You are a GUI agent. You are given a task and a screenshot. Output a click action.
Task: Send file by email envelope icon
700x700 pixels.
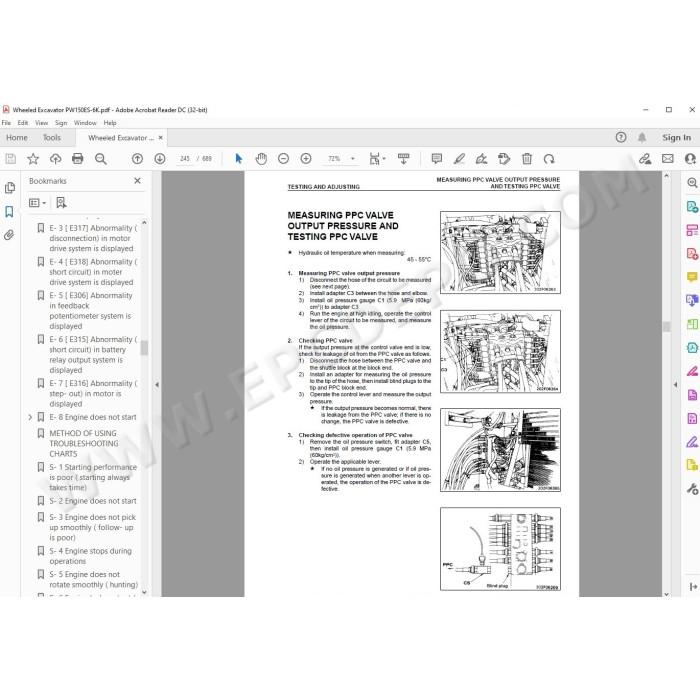668,158
